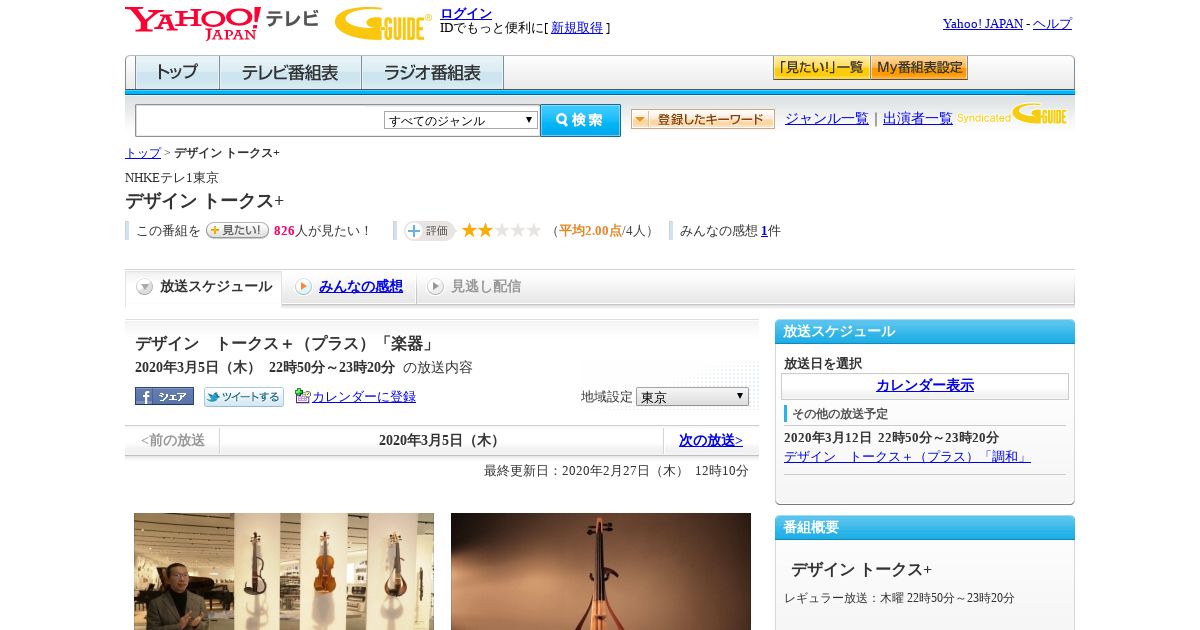The width and height of the screenshot is (1200, 630).
Task: Click the calendar icon beside カレンダーに登録
Action: 303,396
